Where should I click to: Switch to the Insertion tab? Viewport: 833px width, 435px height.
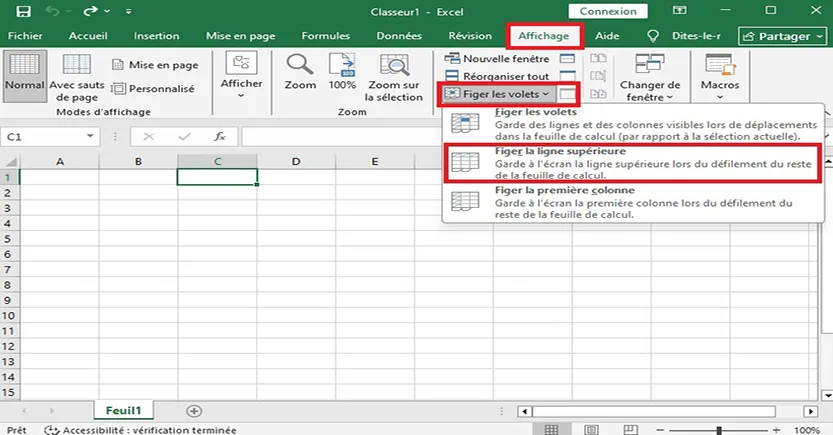tap(156, 36)
